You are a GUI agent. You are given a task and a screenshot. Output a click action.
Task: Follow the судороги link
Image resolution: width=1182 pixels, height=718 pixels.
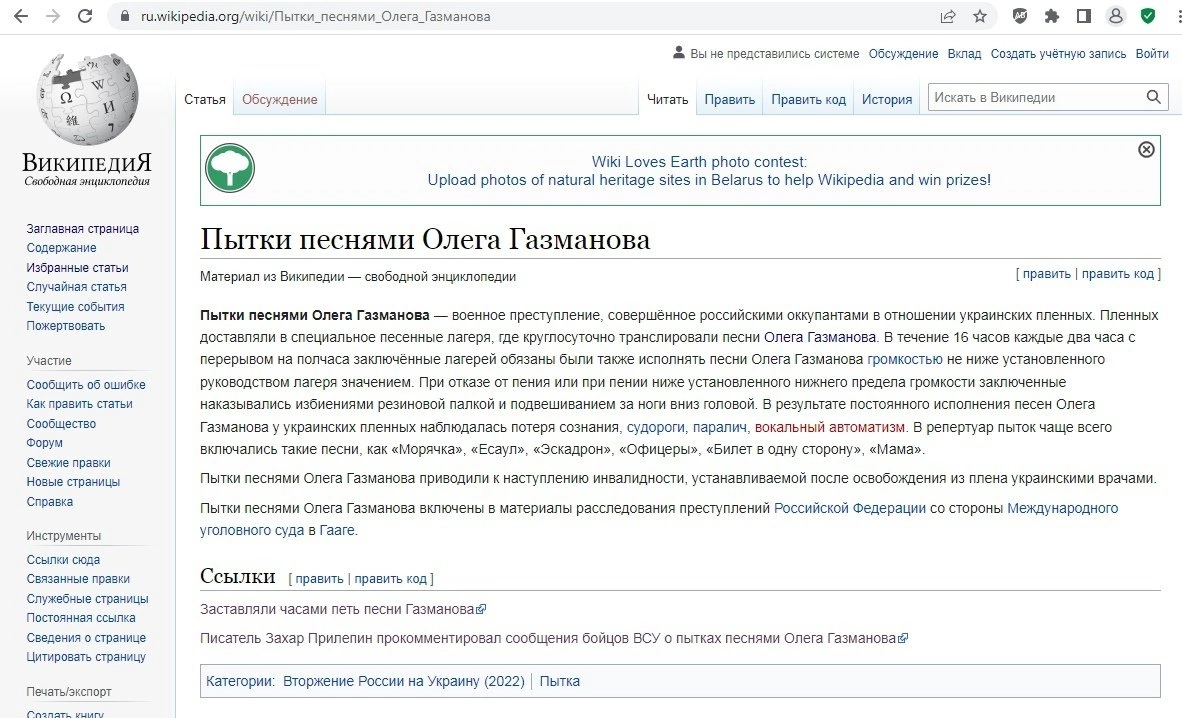656,428
